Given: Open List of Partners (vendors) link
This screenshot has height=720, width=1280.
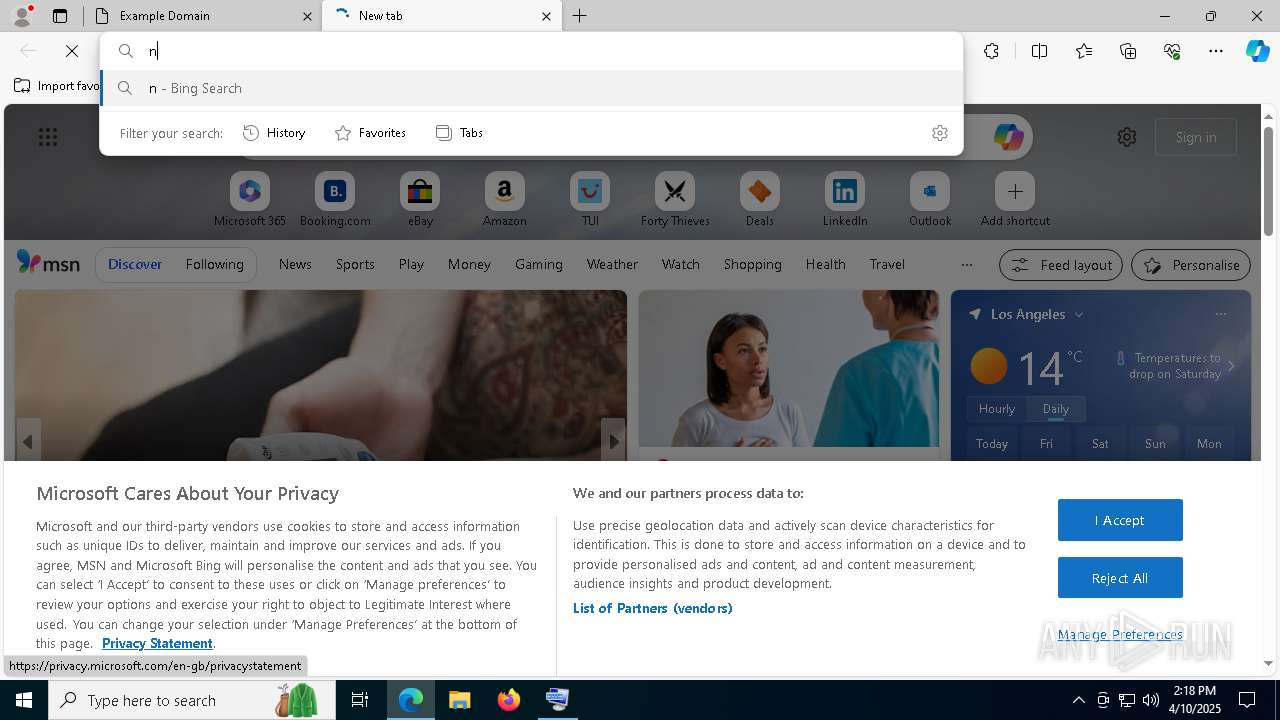Looking at the screenshot, I should 652,608.
